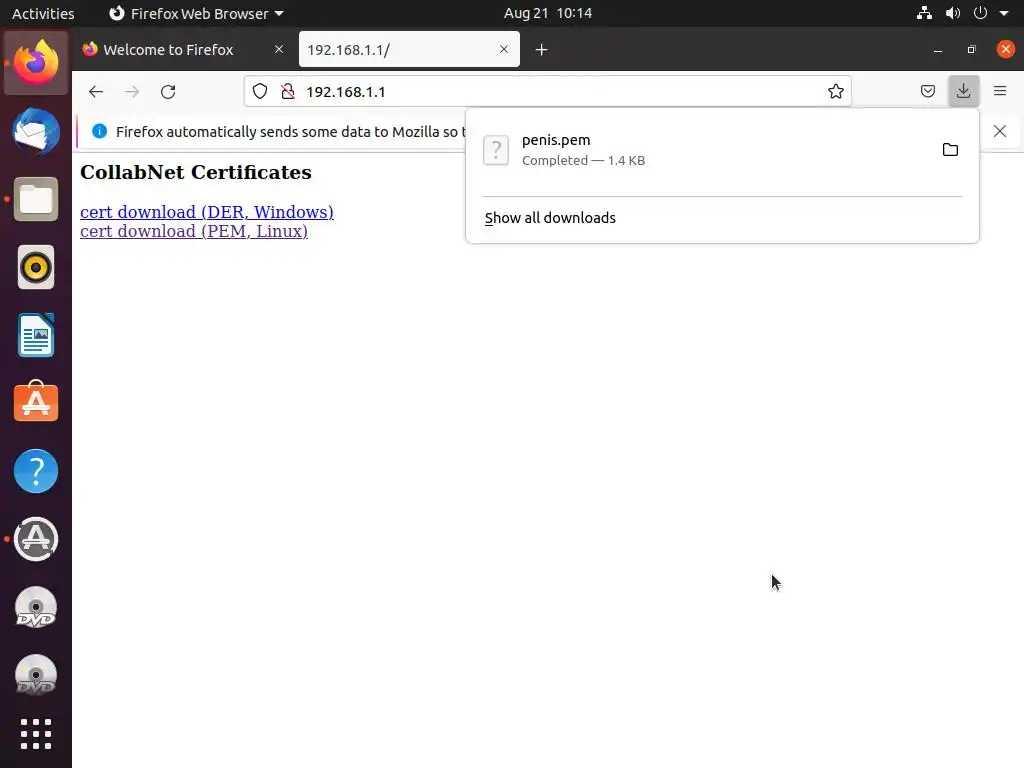Viewport: 1024px width, 768px height.
Task: Click the power icon in top bar
Action: [x=980, y=13]
